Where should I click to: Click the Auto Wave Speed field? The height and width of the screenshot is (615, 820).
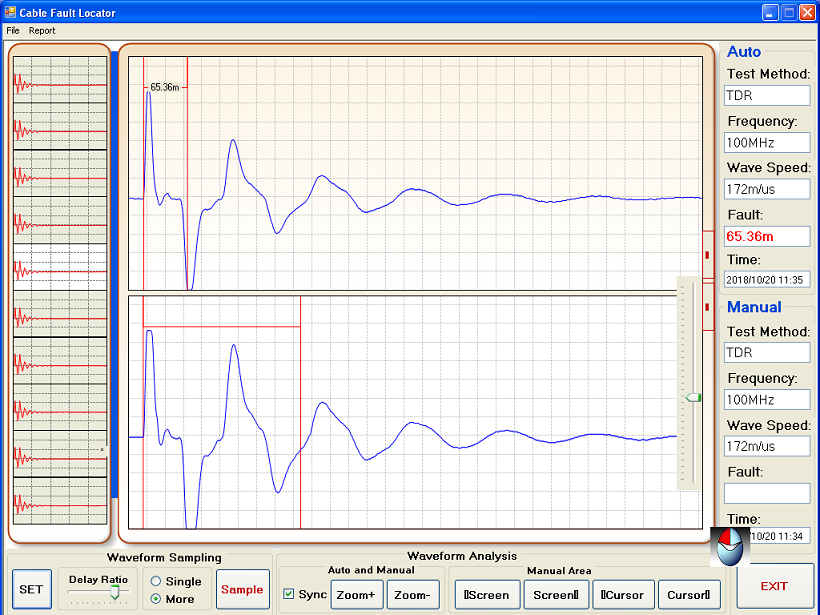pos(767,189)
